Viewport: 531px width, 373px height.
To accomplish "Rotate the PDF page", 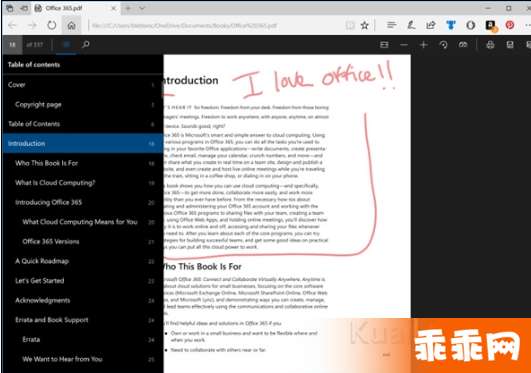I will pyautogui.click(x=443, y=44).
